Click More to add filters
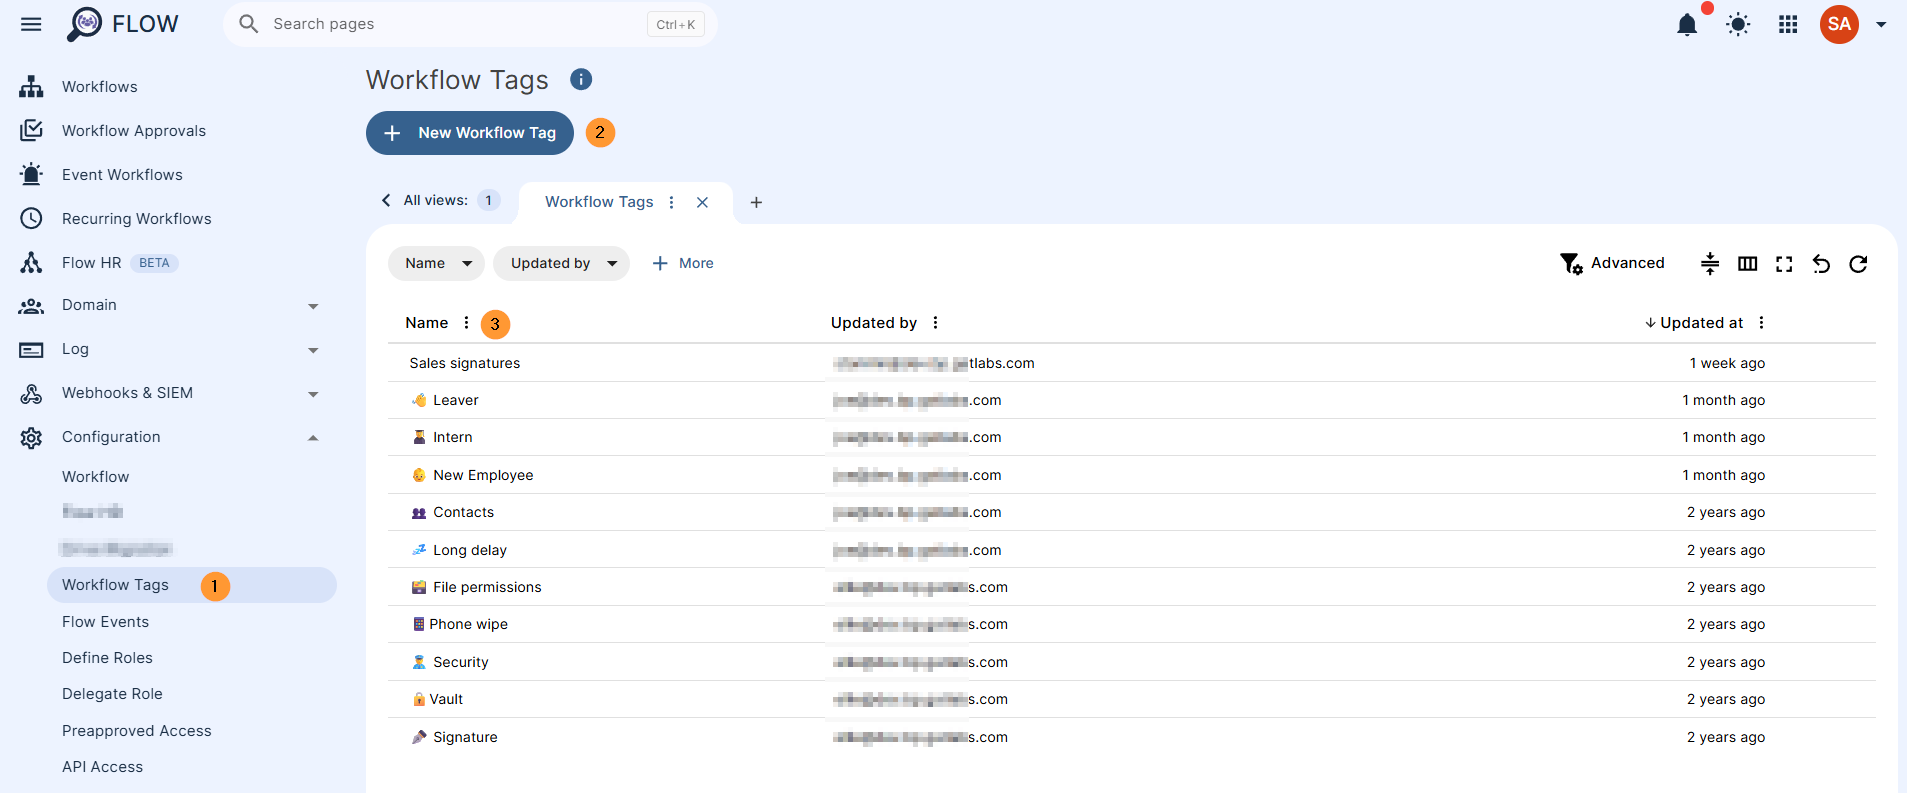Viewport: 1907px width, 793px height. [683, 263]
